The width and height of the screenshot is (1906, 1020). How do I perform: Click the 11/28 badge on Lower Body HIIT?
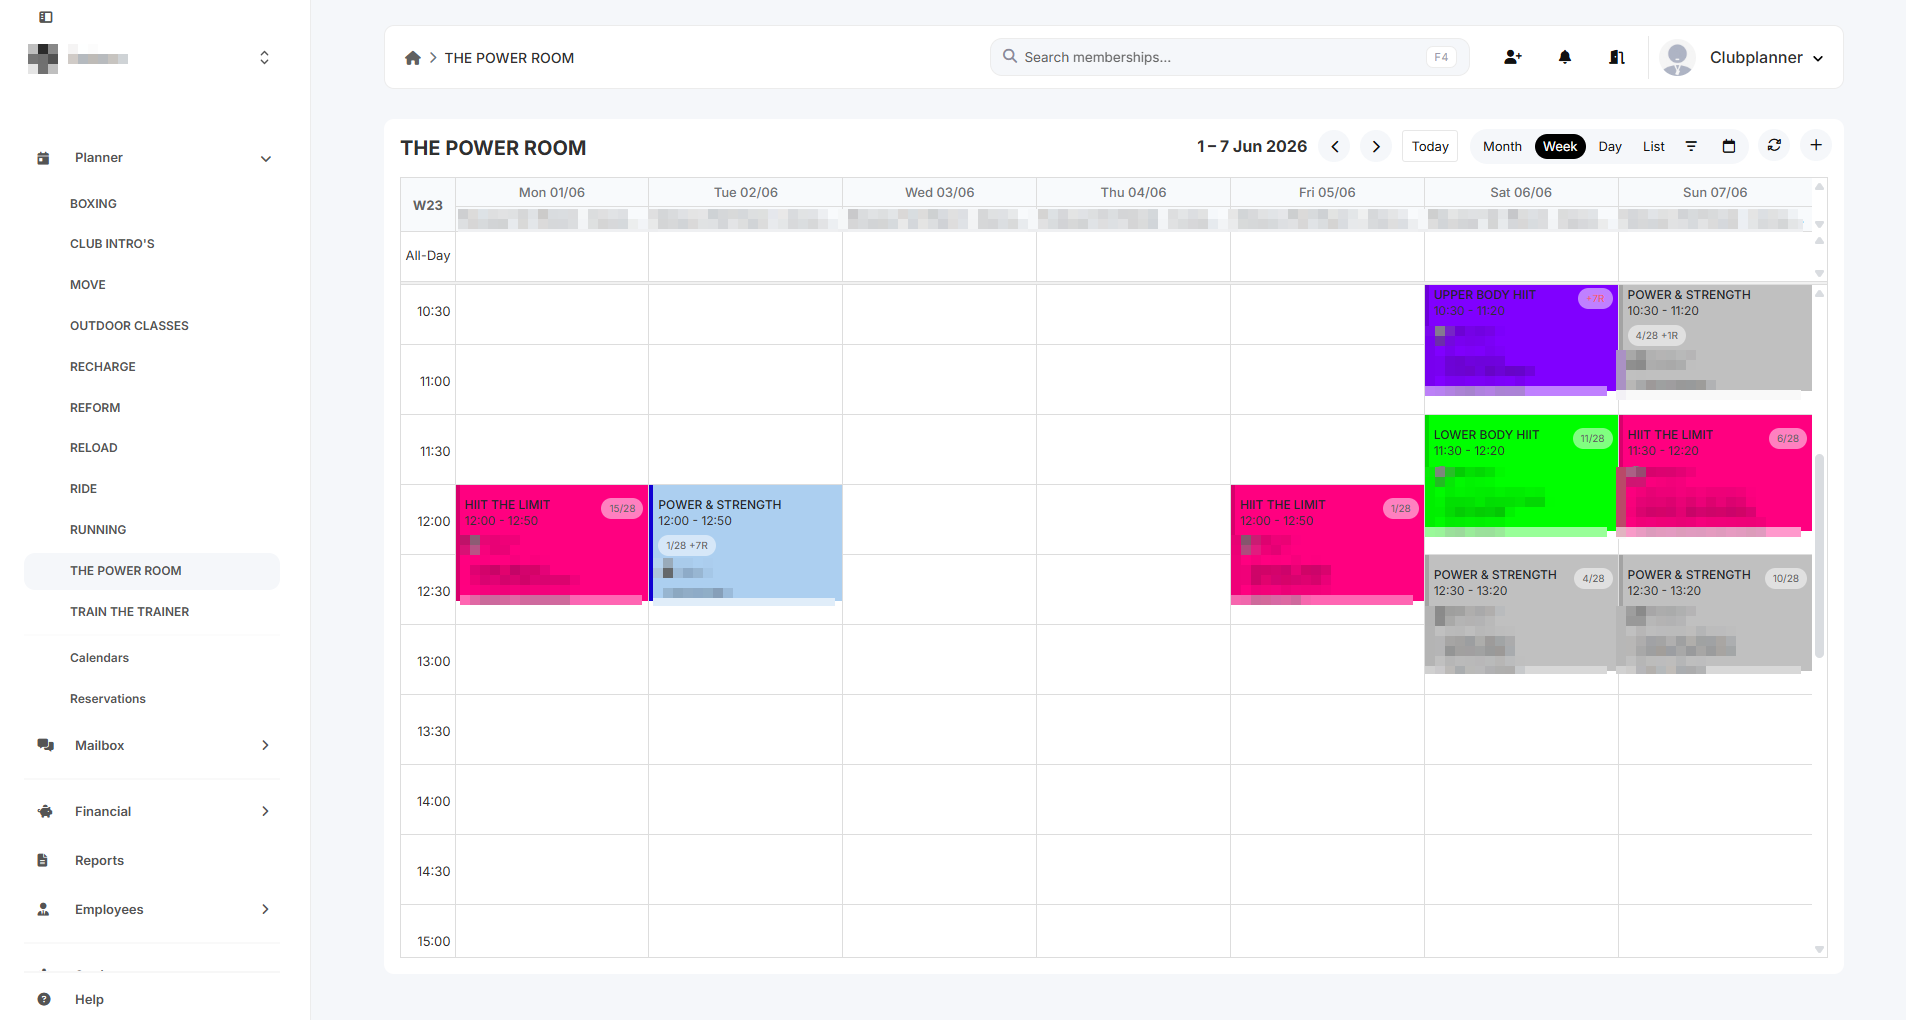point(1592,439)
